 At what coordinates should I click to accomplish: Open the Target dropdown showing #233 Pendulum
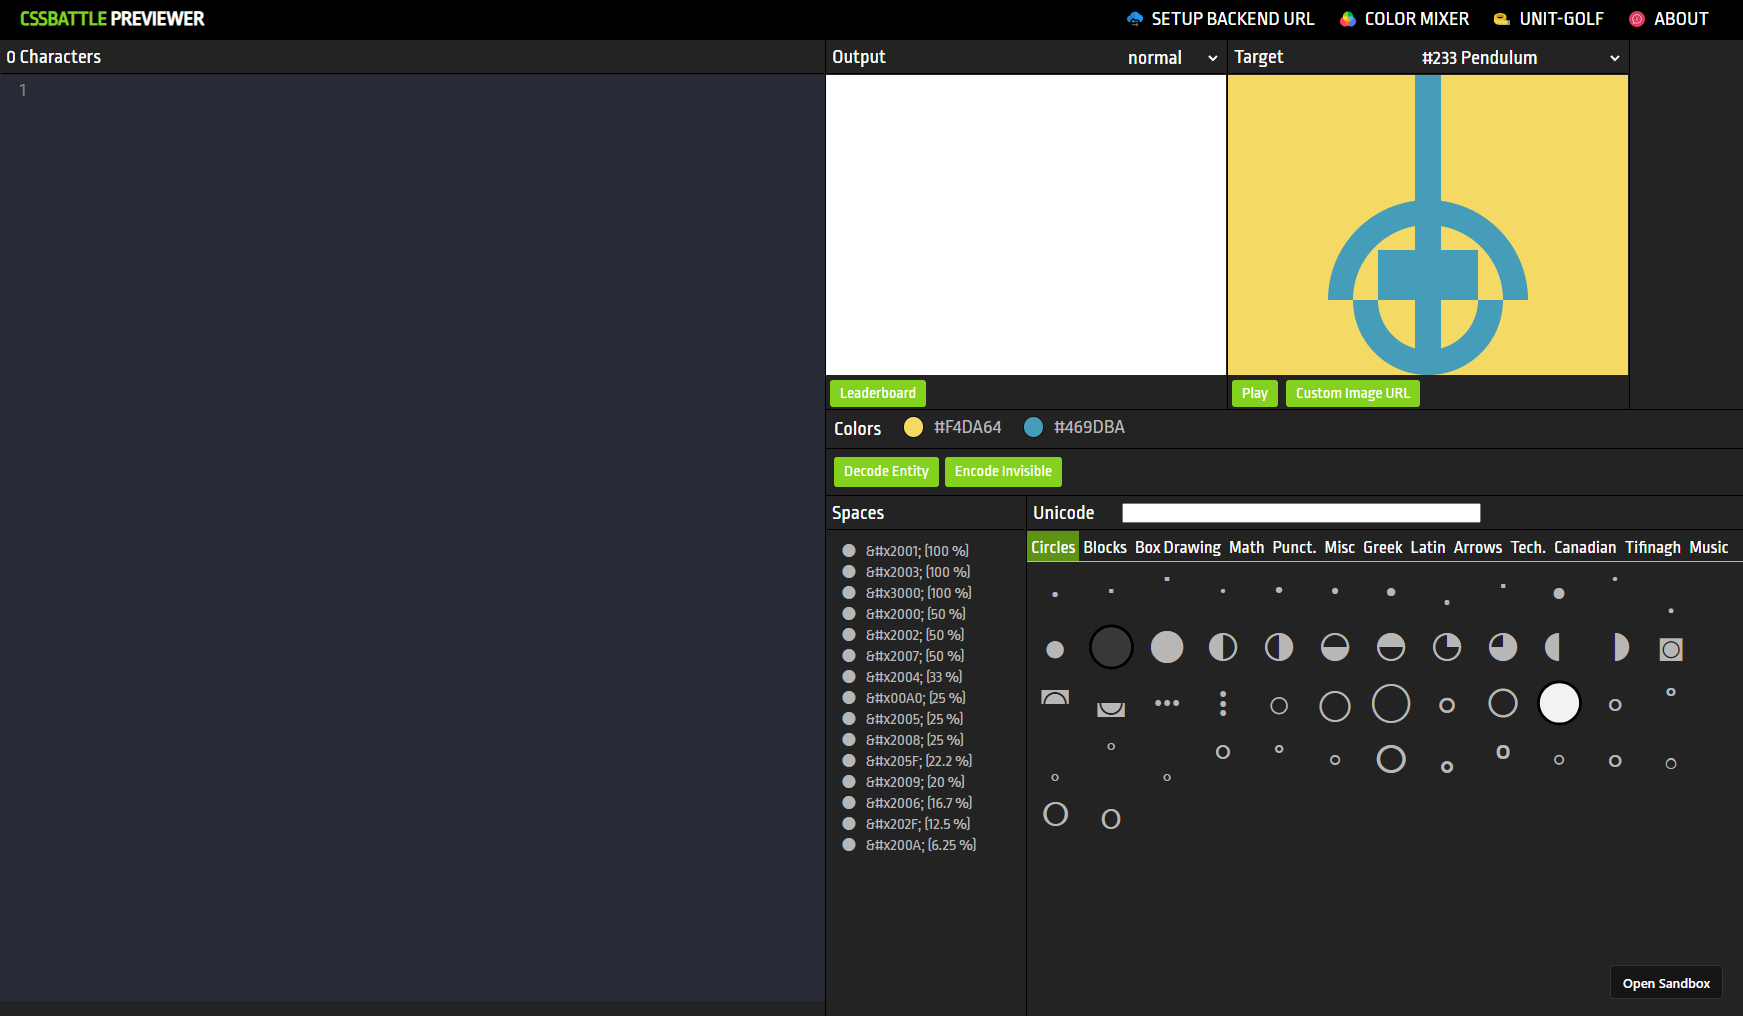(x=1516, y=57)
